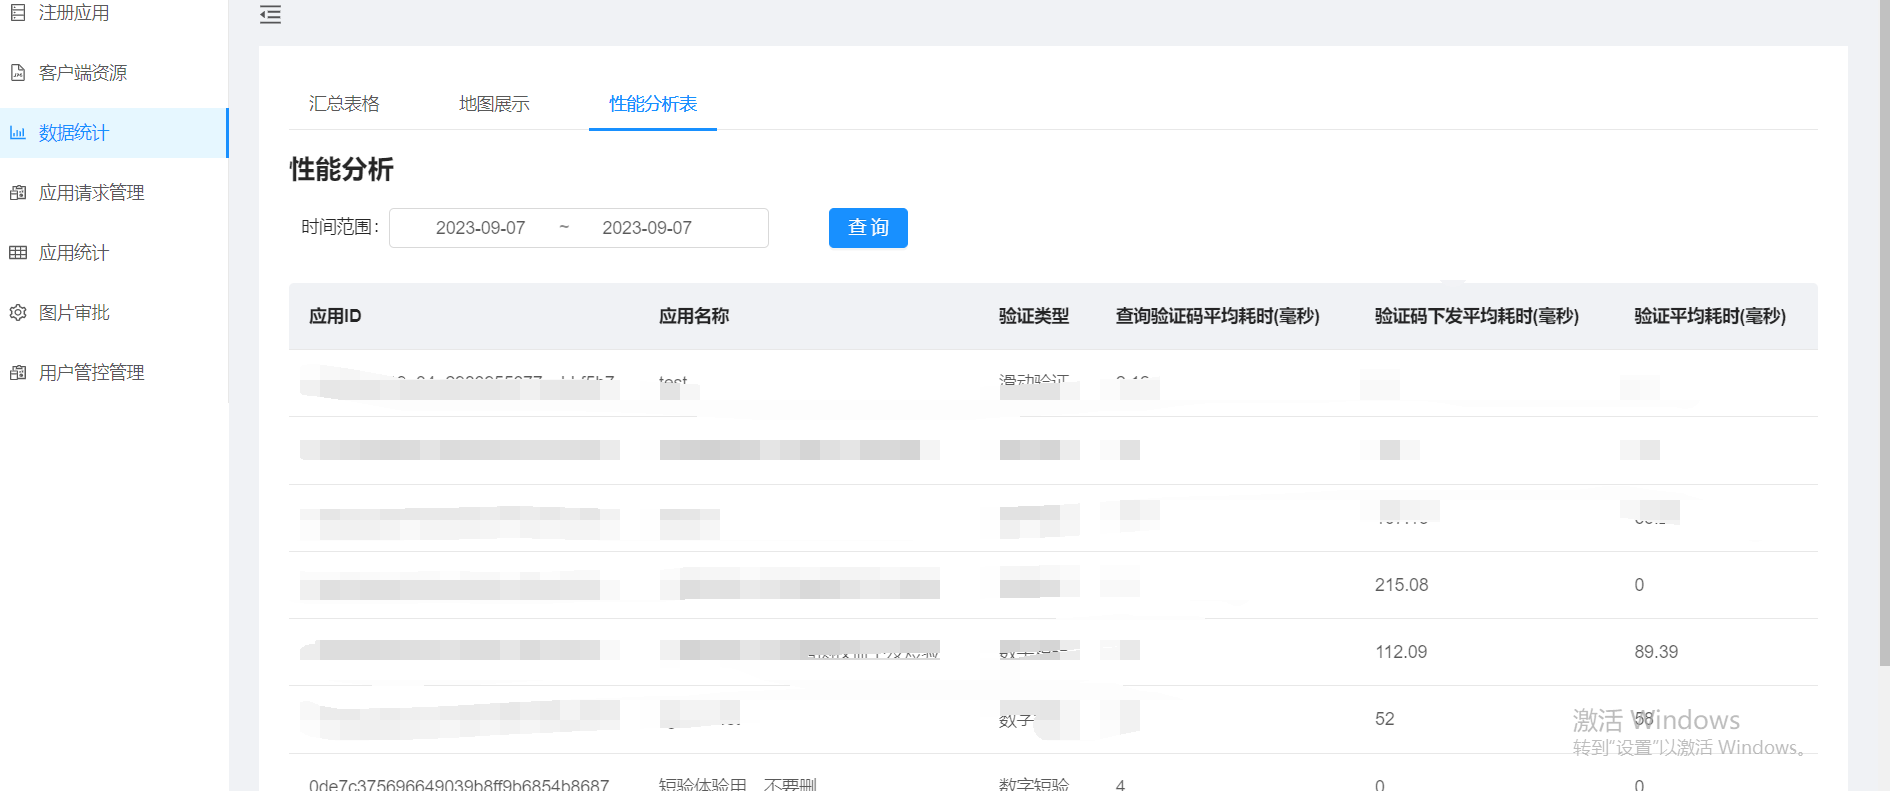Click the 时间范围 label
This screenshot has height=791, width=1890.
coord(340,228)
